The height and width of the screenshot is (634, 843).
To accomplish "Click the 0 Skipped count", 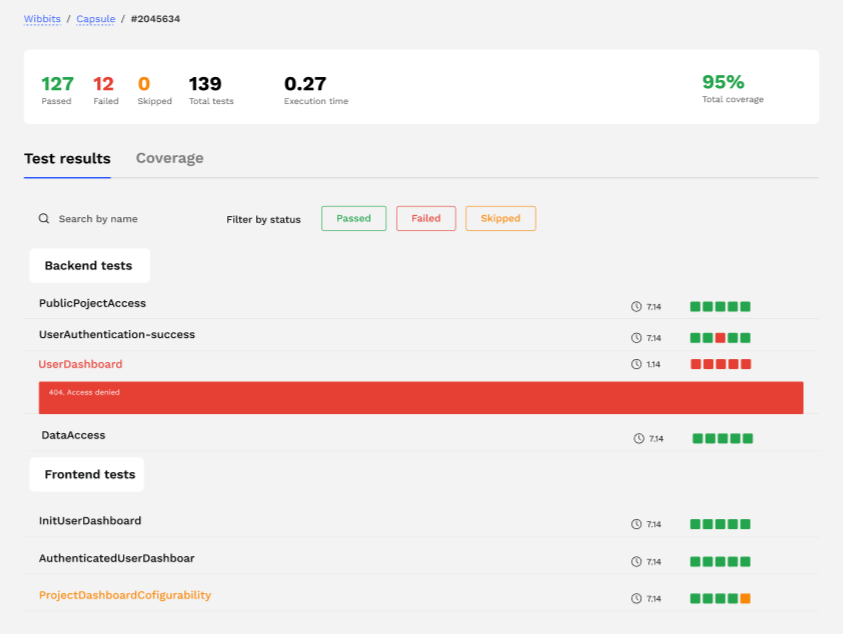I will click(154, 89).
